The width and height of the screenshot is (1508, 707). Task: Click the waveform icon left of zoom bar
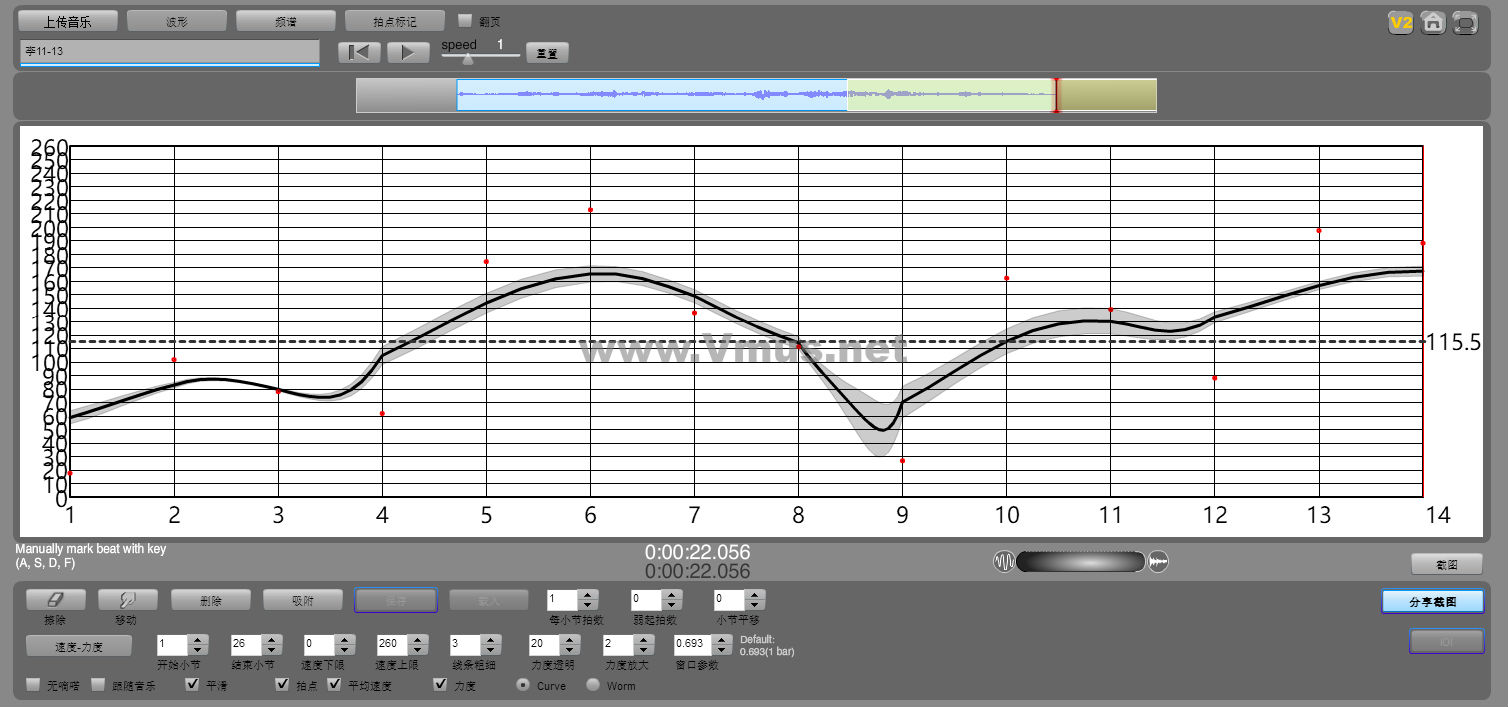click(1003, 562)
